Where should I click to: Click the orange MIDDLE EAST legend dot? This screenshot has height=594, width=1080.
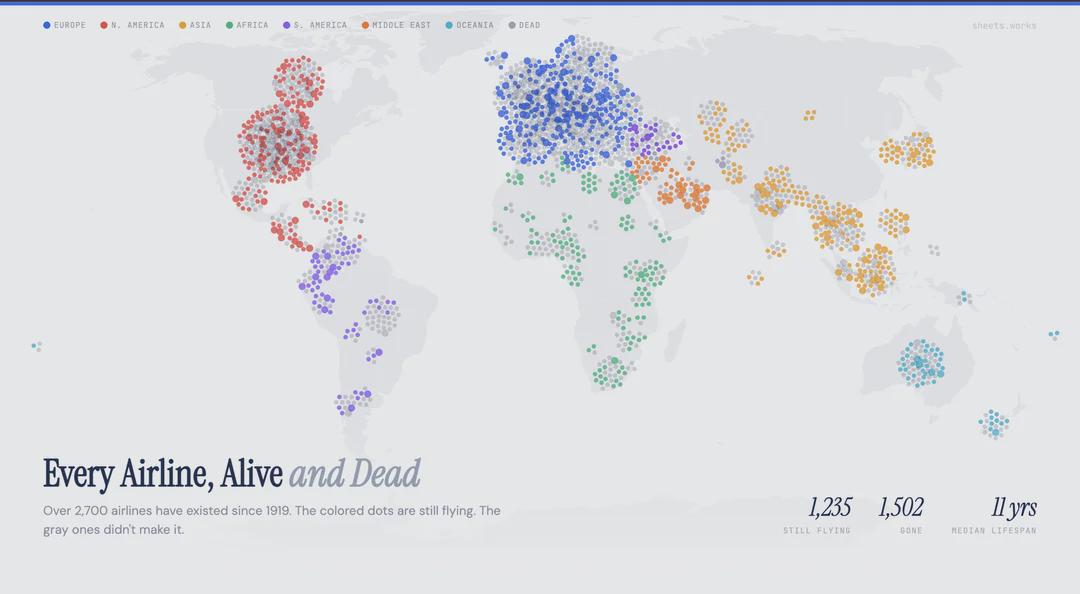pos(367,25)
